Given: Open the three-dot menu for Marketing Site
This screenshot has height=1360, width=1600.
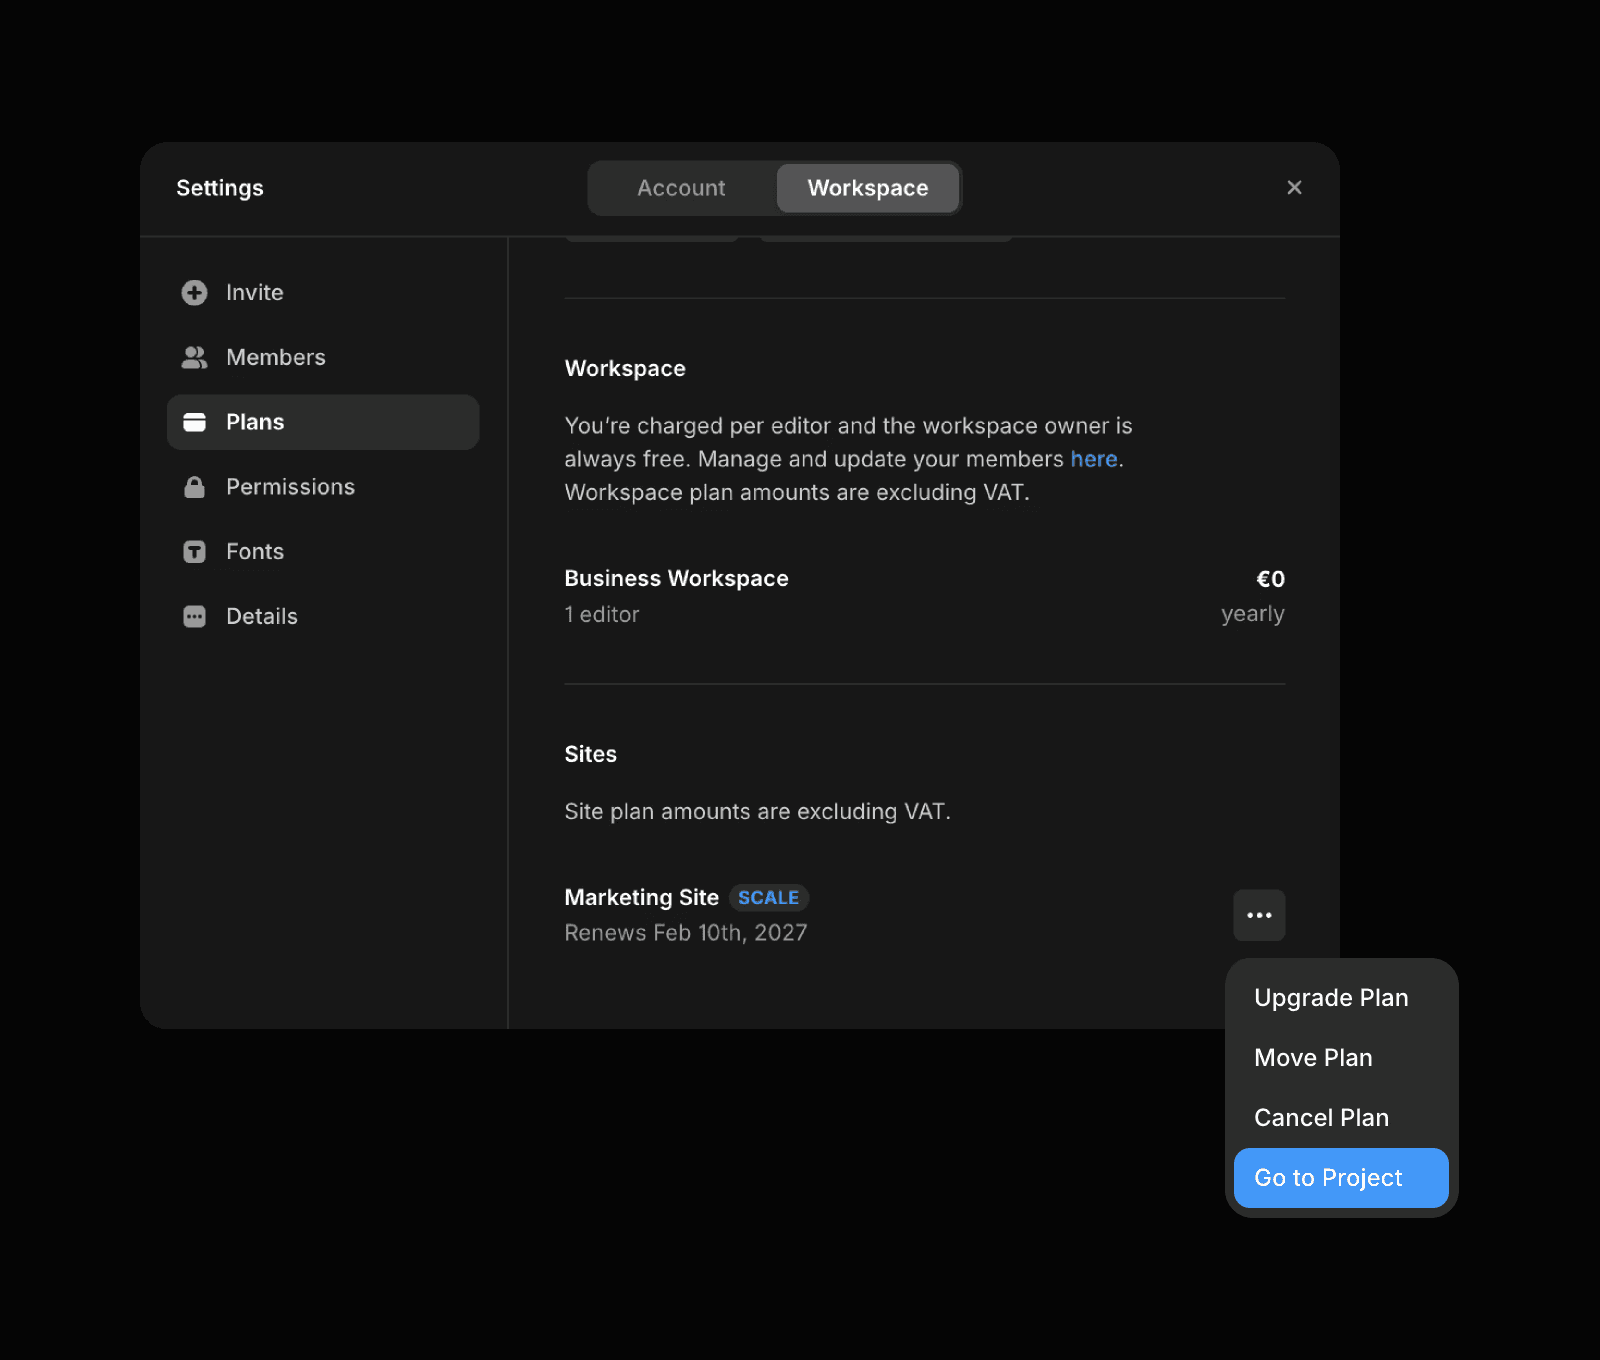Looking at the screenshot, I should pos(1259,915).
